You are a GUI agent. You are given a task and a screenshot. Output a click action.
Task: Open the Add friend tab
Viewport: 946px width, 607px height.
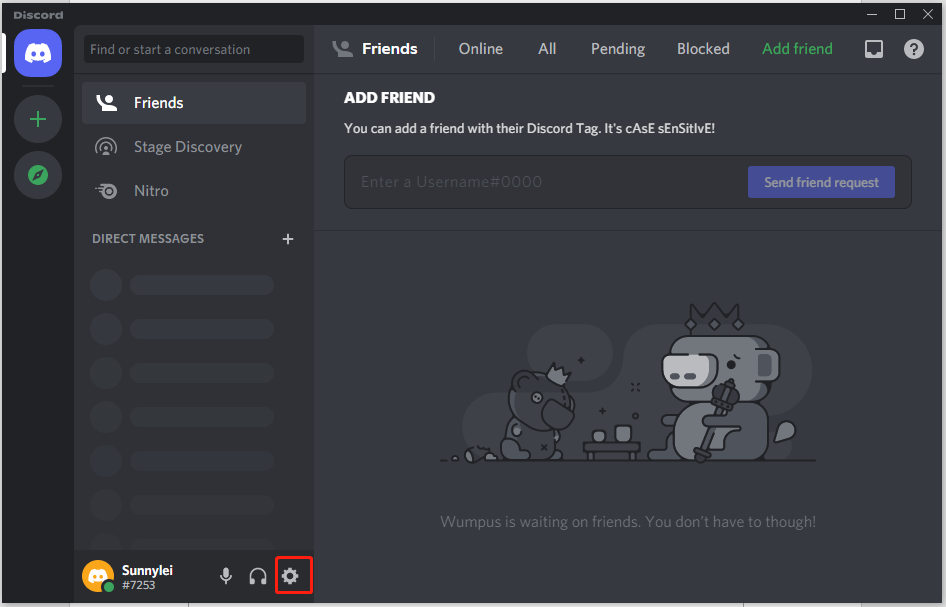click(797, 49)
